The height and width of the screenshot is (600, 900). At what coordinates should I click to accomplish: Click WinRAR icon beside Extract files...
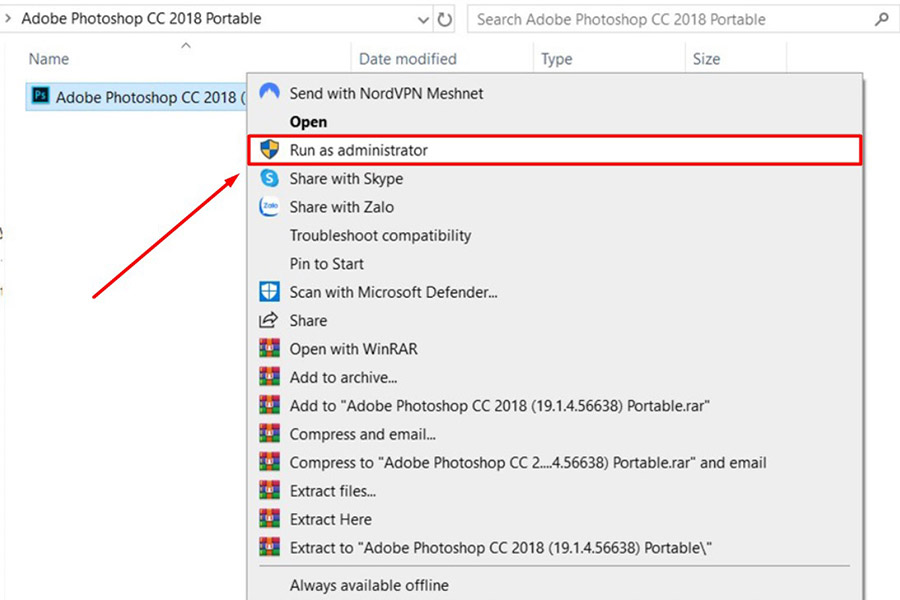pos(269,490)
